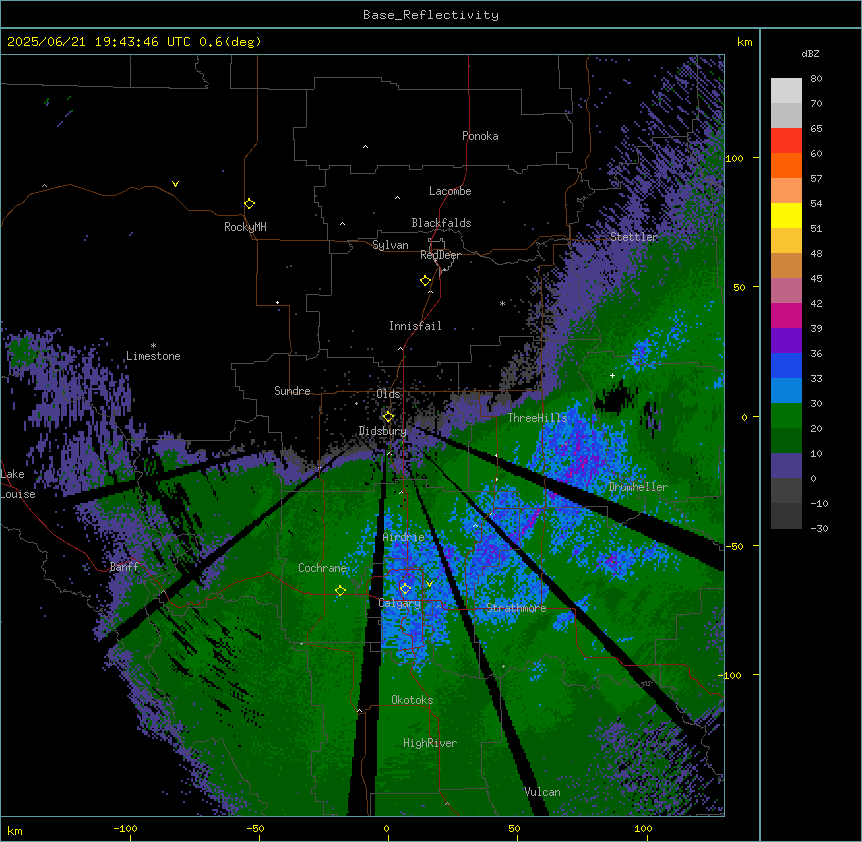Click the km unit label at top right
Viewport: 862px width, 842px height.
(x=745, y=42)
